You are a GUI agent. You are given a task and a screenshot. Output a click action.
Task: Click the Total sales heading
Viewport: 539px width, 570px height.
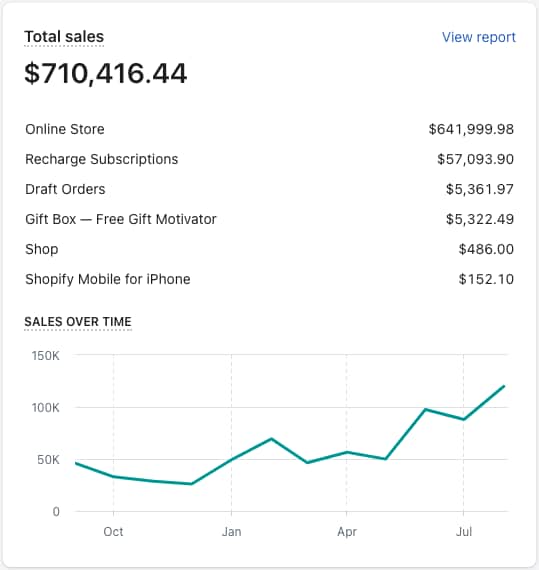point(64,37)
